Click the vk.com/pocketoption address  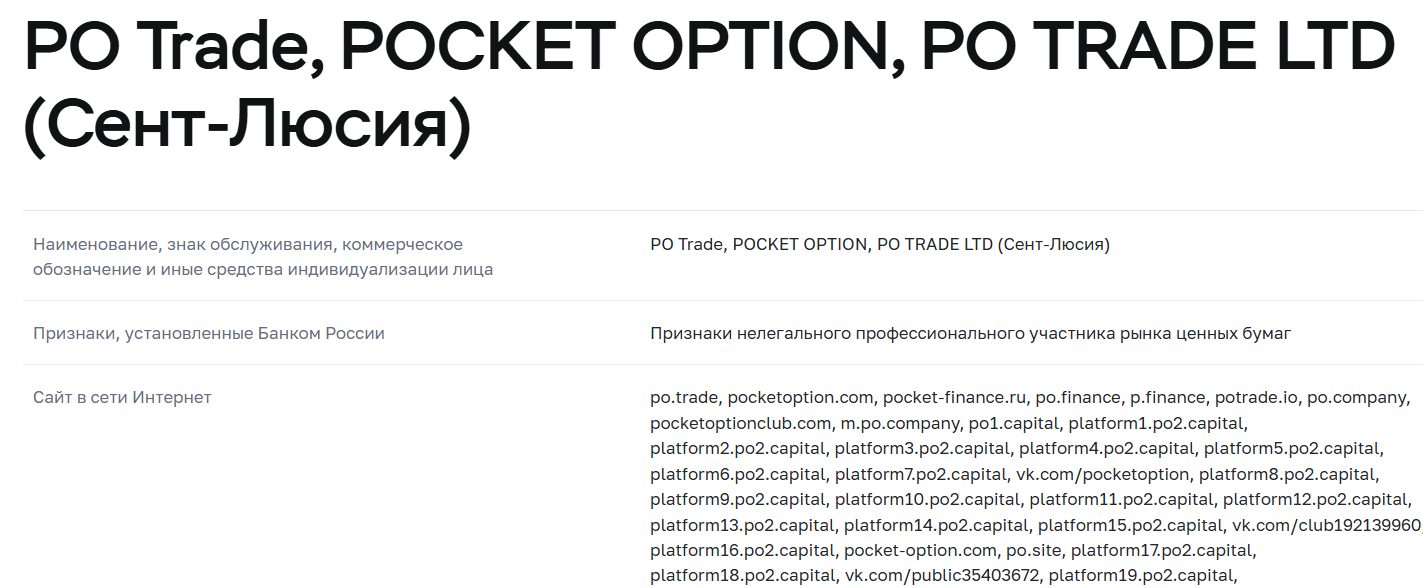coord(1102,474)
